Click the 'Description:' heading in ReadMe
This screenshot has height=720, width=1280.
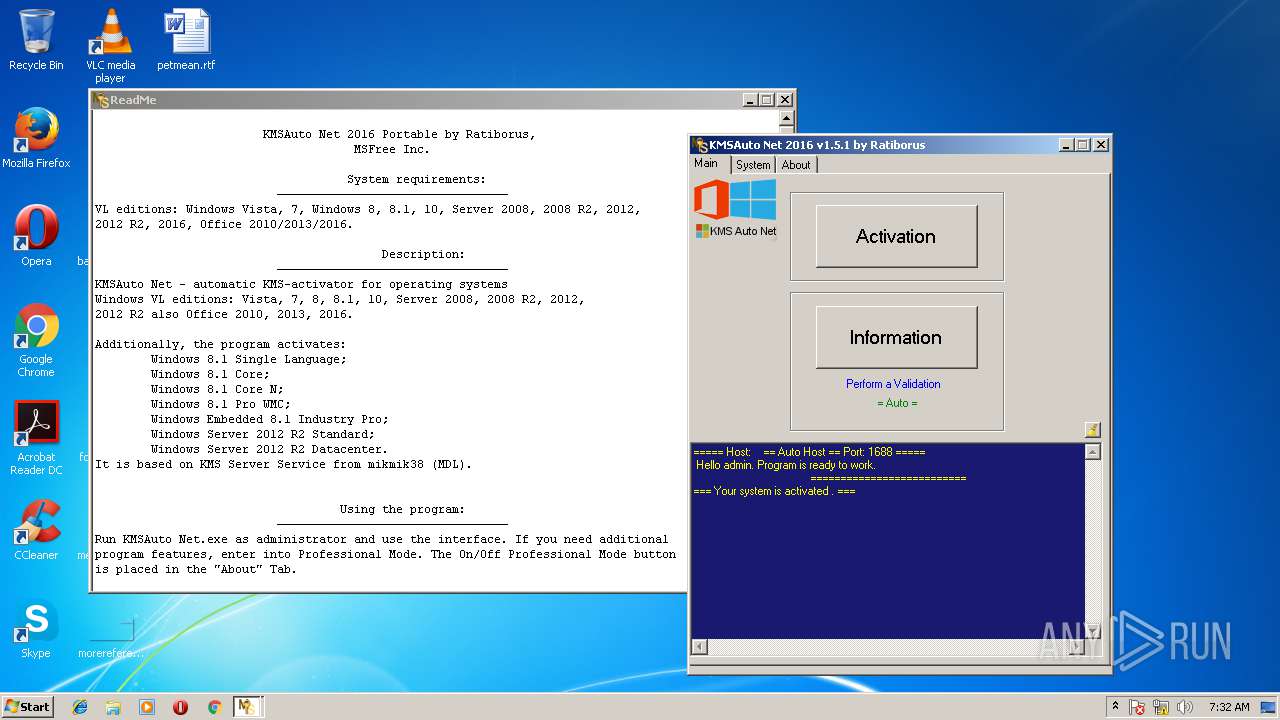pos(423,254)
